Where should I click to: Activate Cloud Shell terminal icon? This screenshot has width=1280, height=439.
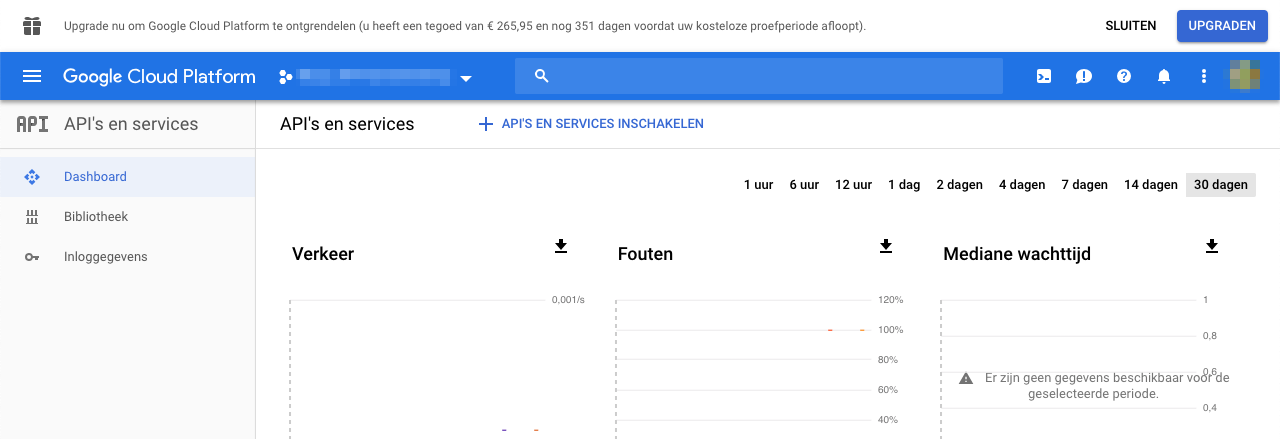pos(1044,77)
